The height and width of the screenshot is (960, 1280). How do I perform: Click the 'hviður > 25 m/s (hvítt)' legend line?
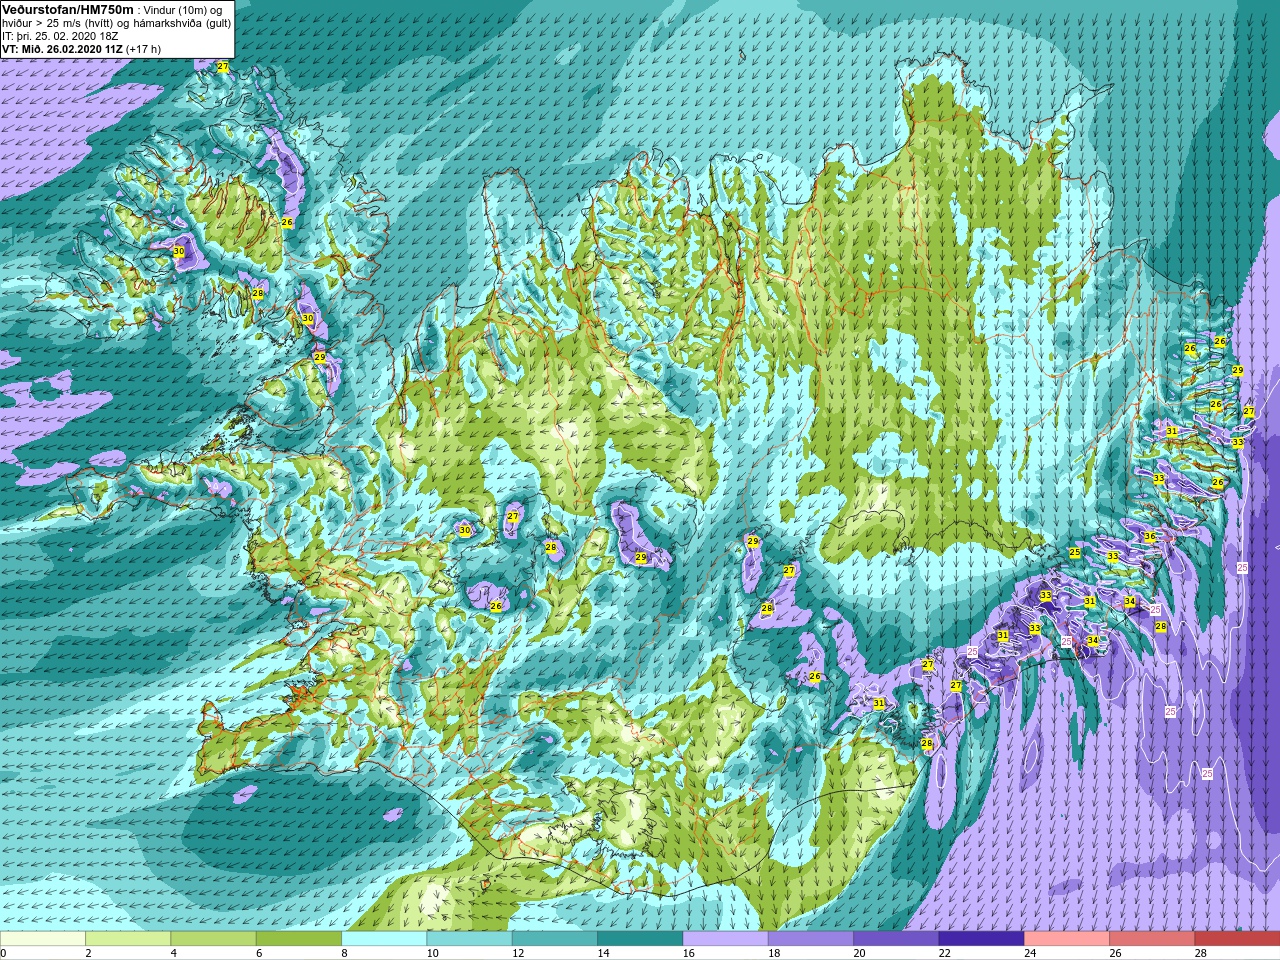coord(59,22)
